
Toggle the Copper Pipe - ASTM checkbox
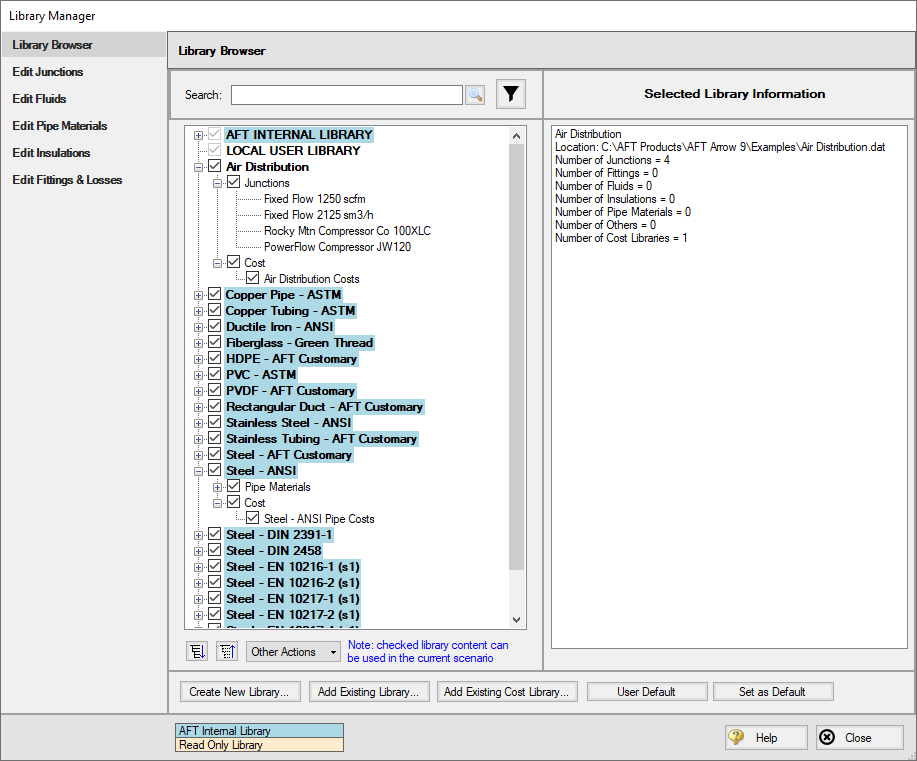214,295
